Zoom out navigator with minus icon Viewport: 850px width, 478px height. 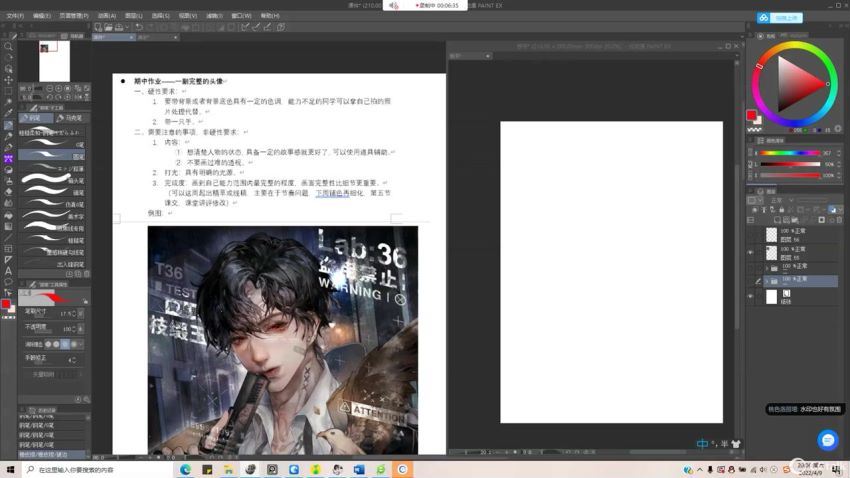coord(50,88)
